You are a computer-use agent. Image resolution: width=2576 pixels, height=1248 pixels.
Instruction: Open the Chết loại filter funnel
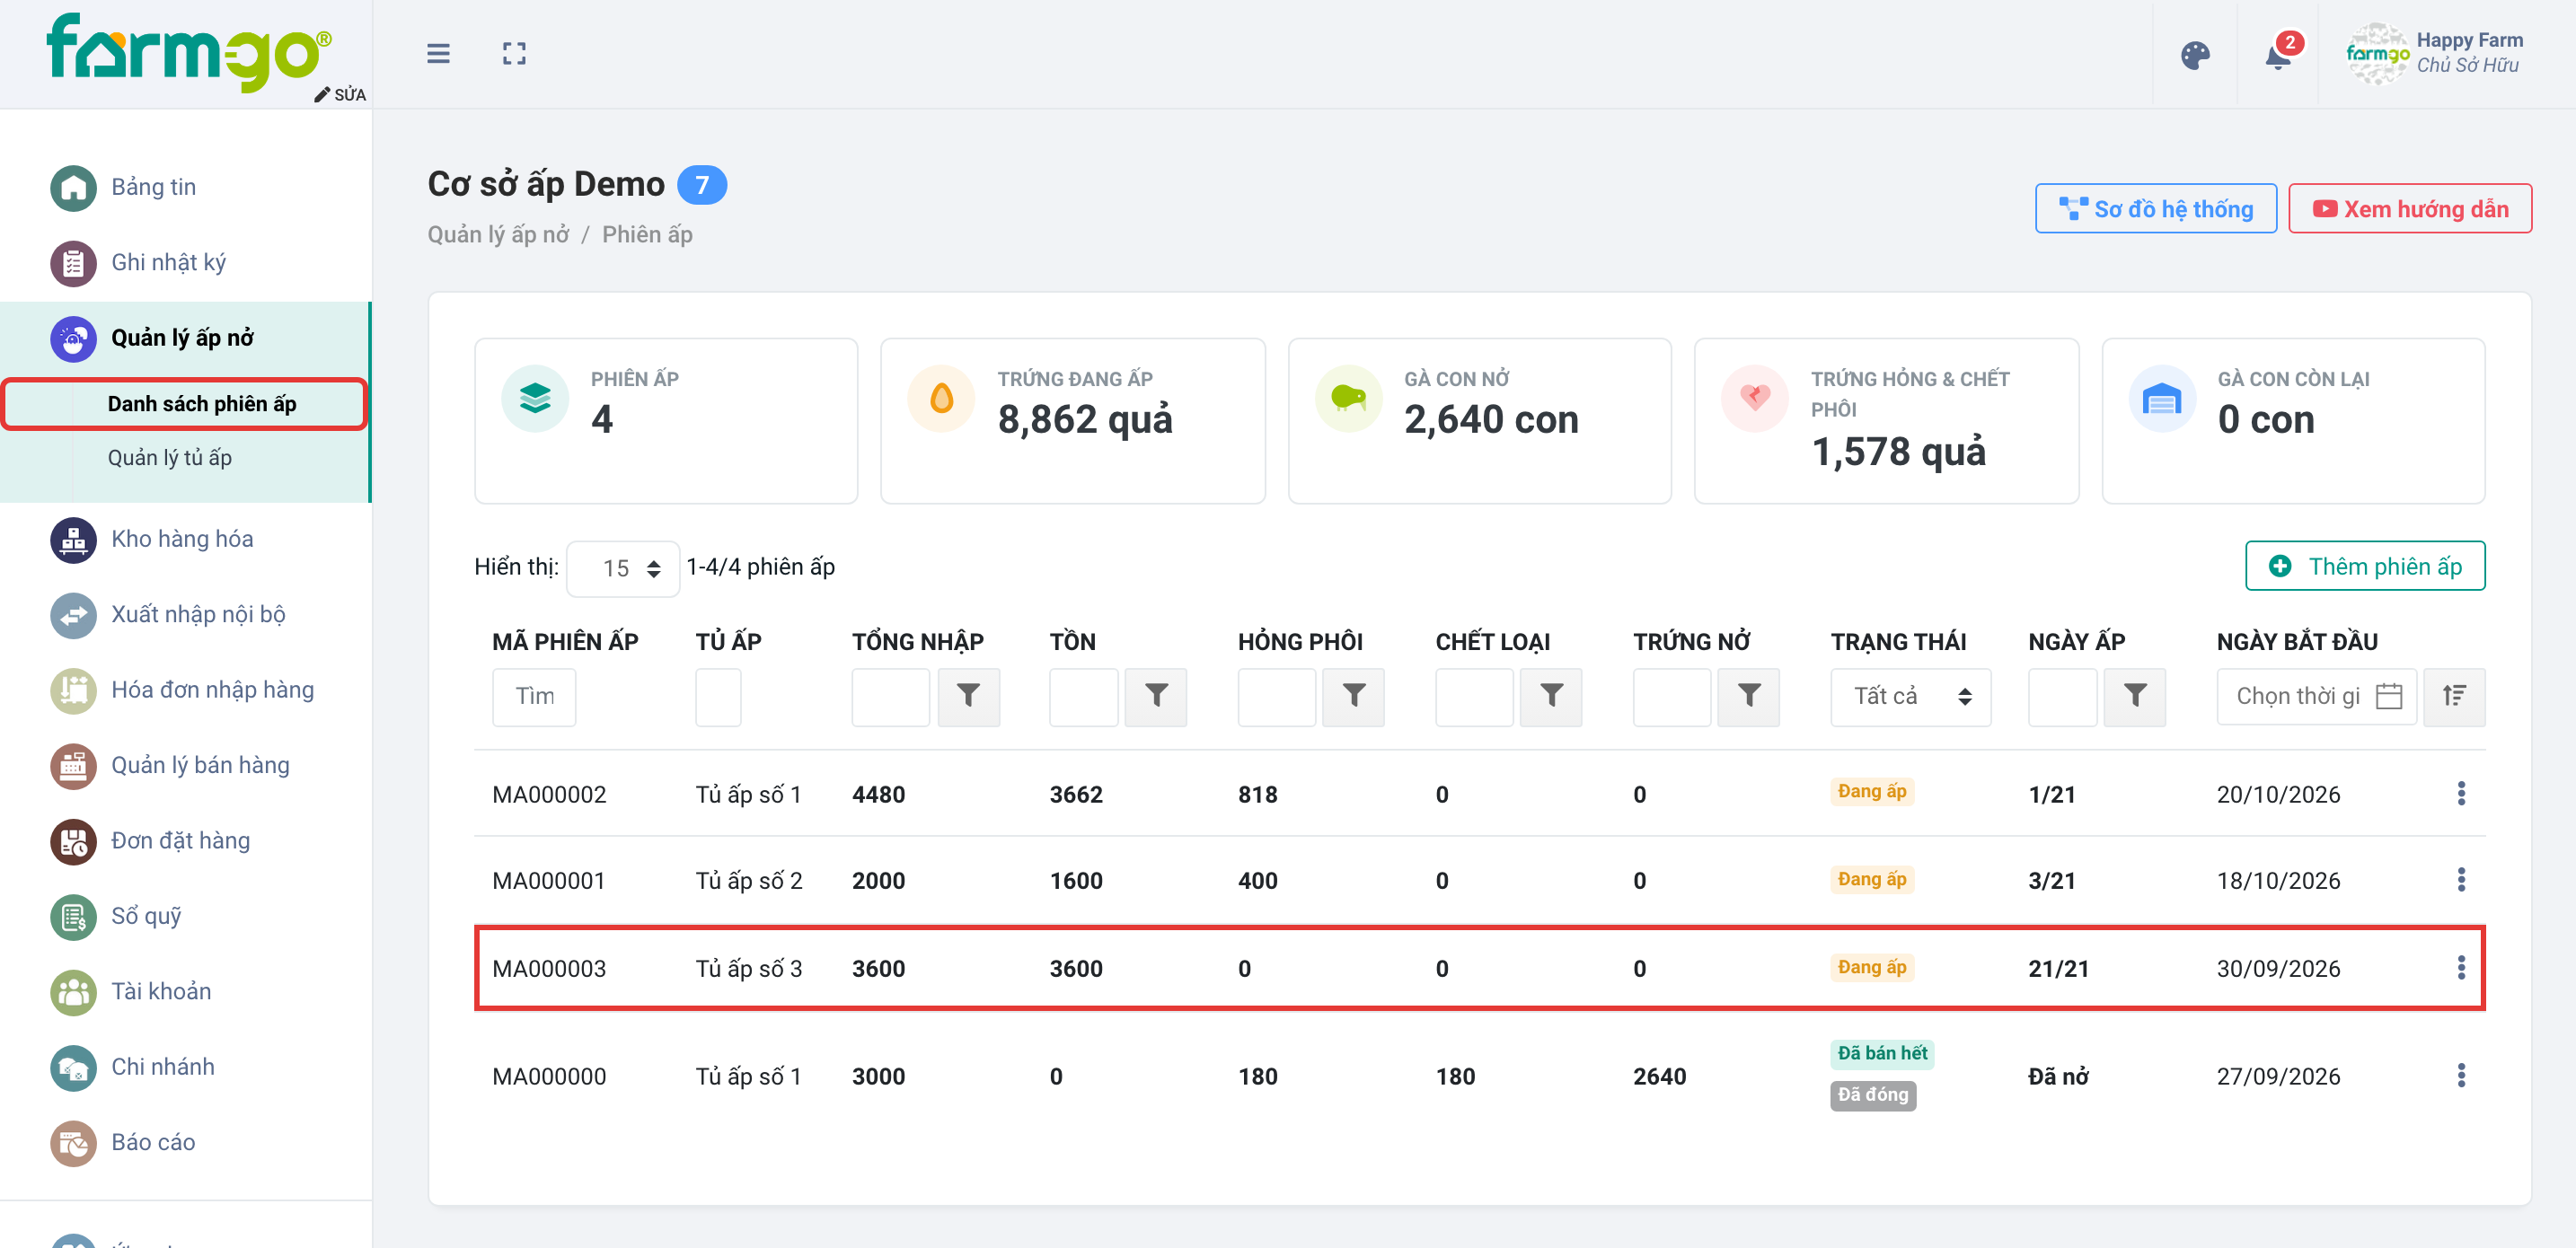click(x=1551, y=696)
